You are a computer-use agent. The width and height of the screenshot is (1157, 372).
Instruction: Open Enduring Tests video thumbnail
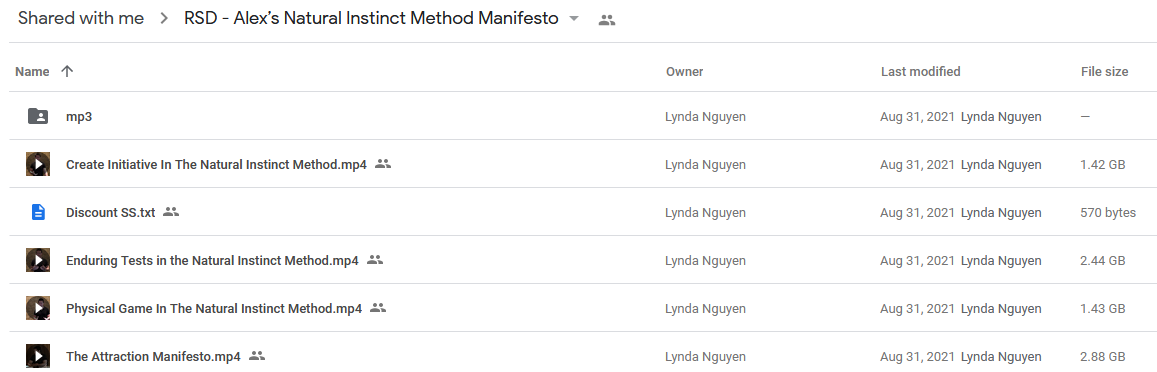coord(38,260)
